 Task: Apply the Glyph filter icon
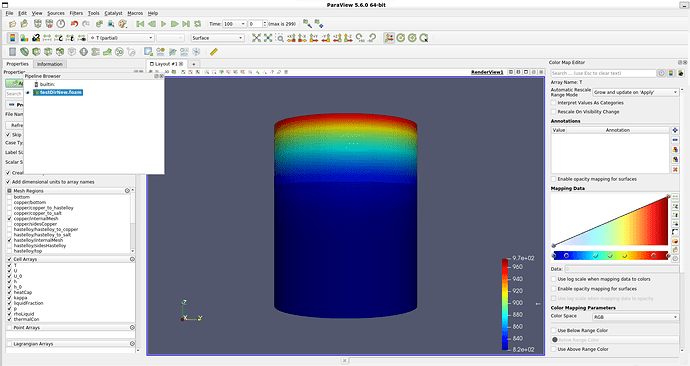pyautogui.click(x=84, y=52)
